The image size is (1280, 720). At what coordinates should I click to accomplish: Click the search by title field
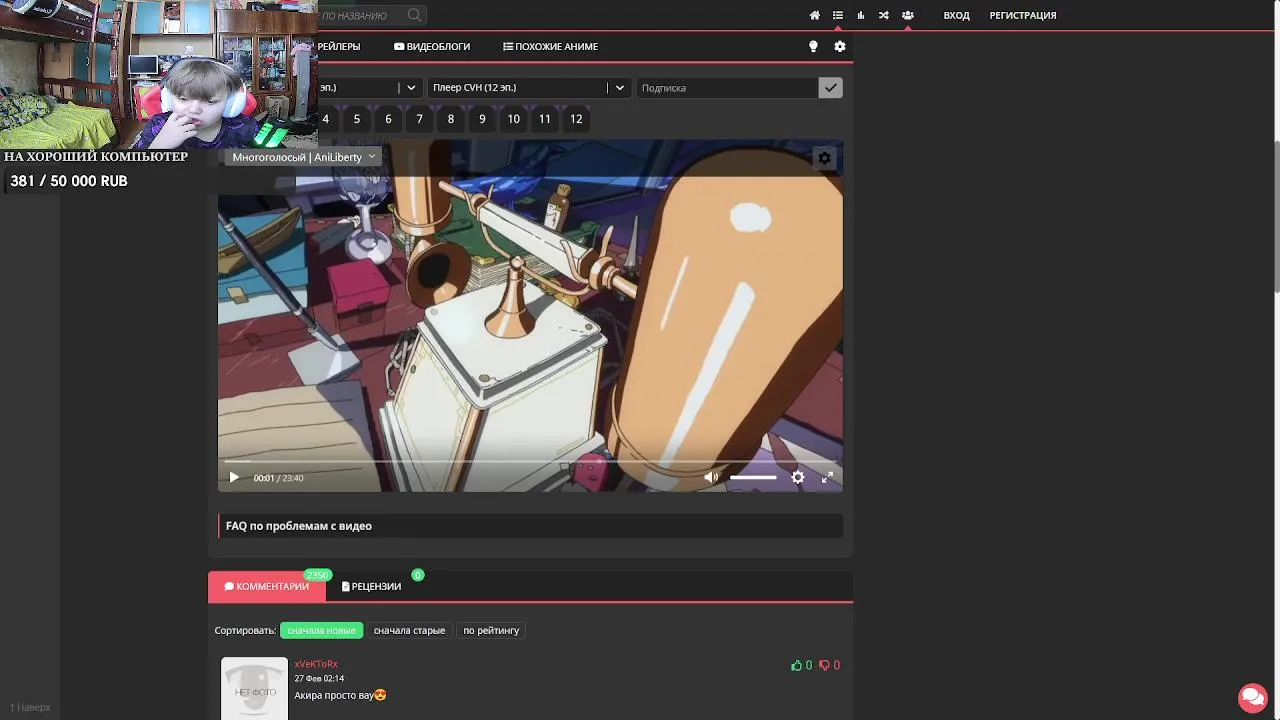coord(362,15)
